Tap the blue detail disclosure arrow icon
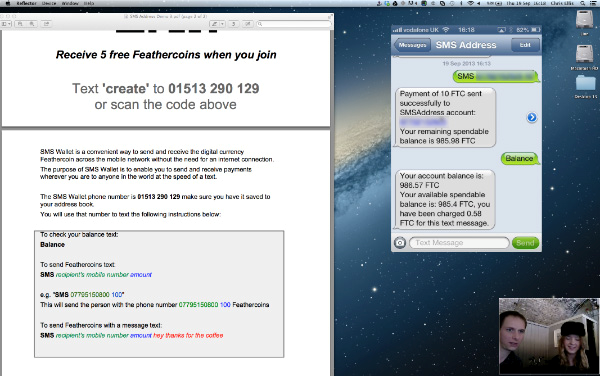Screen dimensions: 600x376 click(532, 117)
